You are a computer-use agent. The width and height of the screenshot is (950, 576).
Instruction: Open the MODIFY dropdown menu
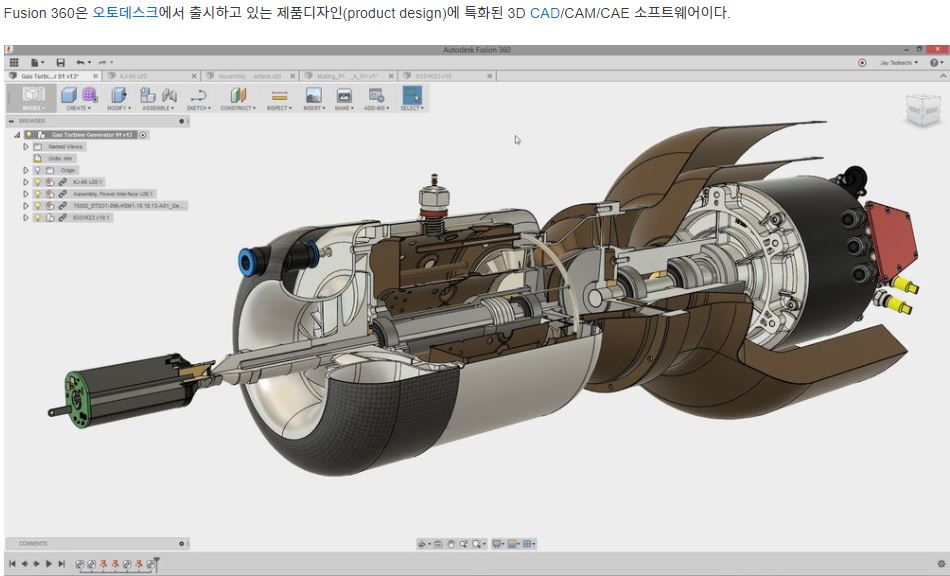coord(119,108)
